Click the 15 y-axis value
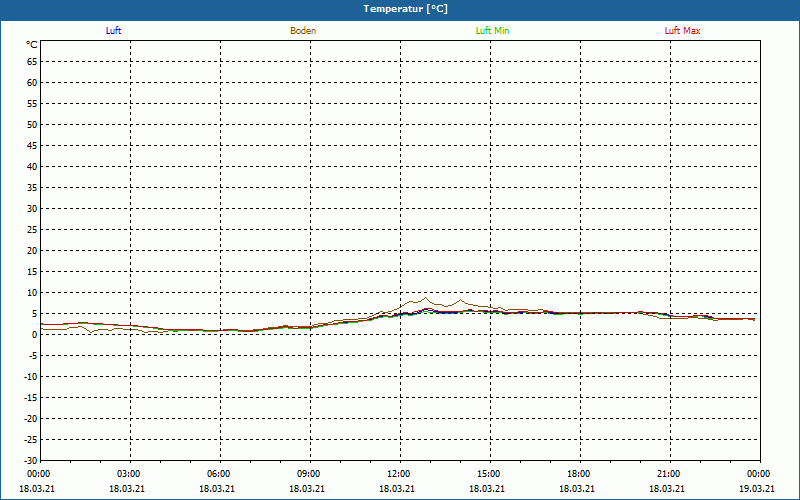Screen dimensions: 800x500 (32, 272)
